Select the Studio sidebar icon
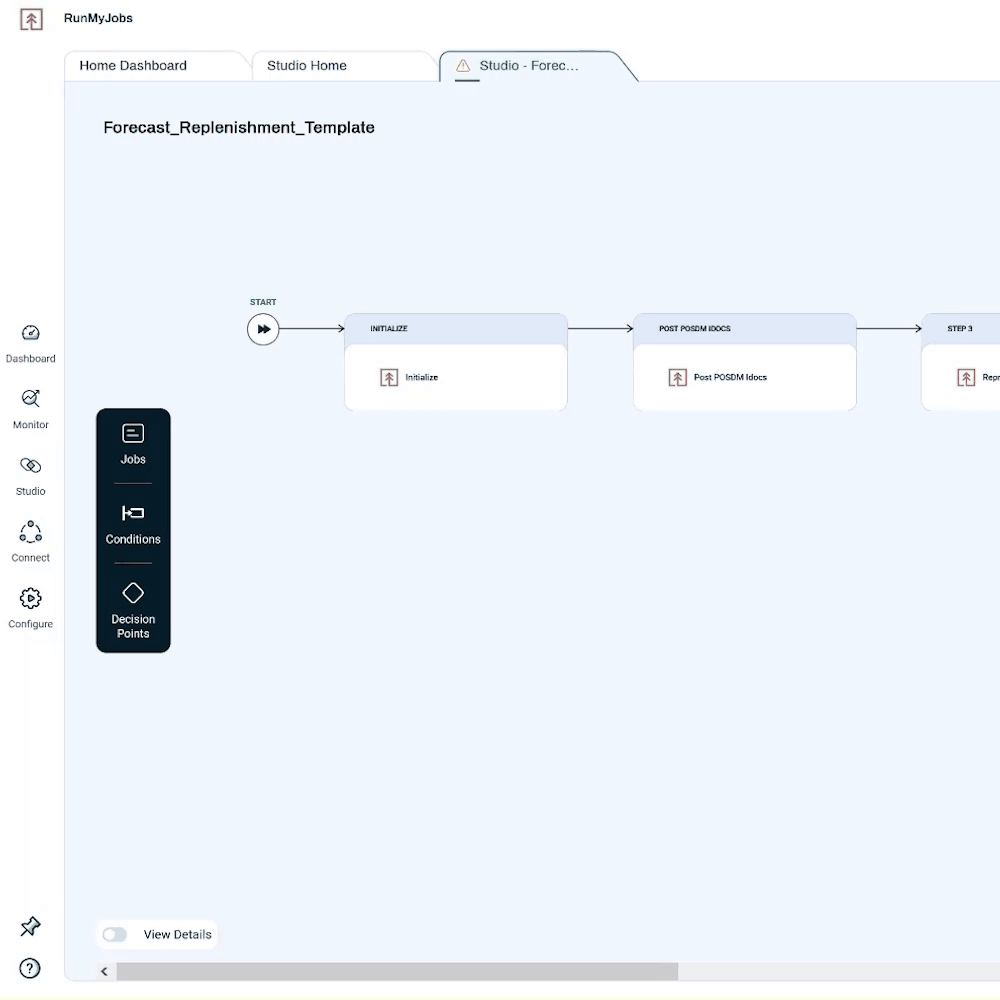Viewport: 1000px width, 1000px height. [x=30, y=466]
